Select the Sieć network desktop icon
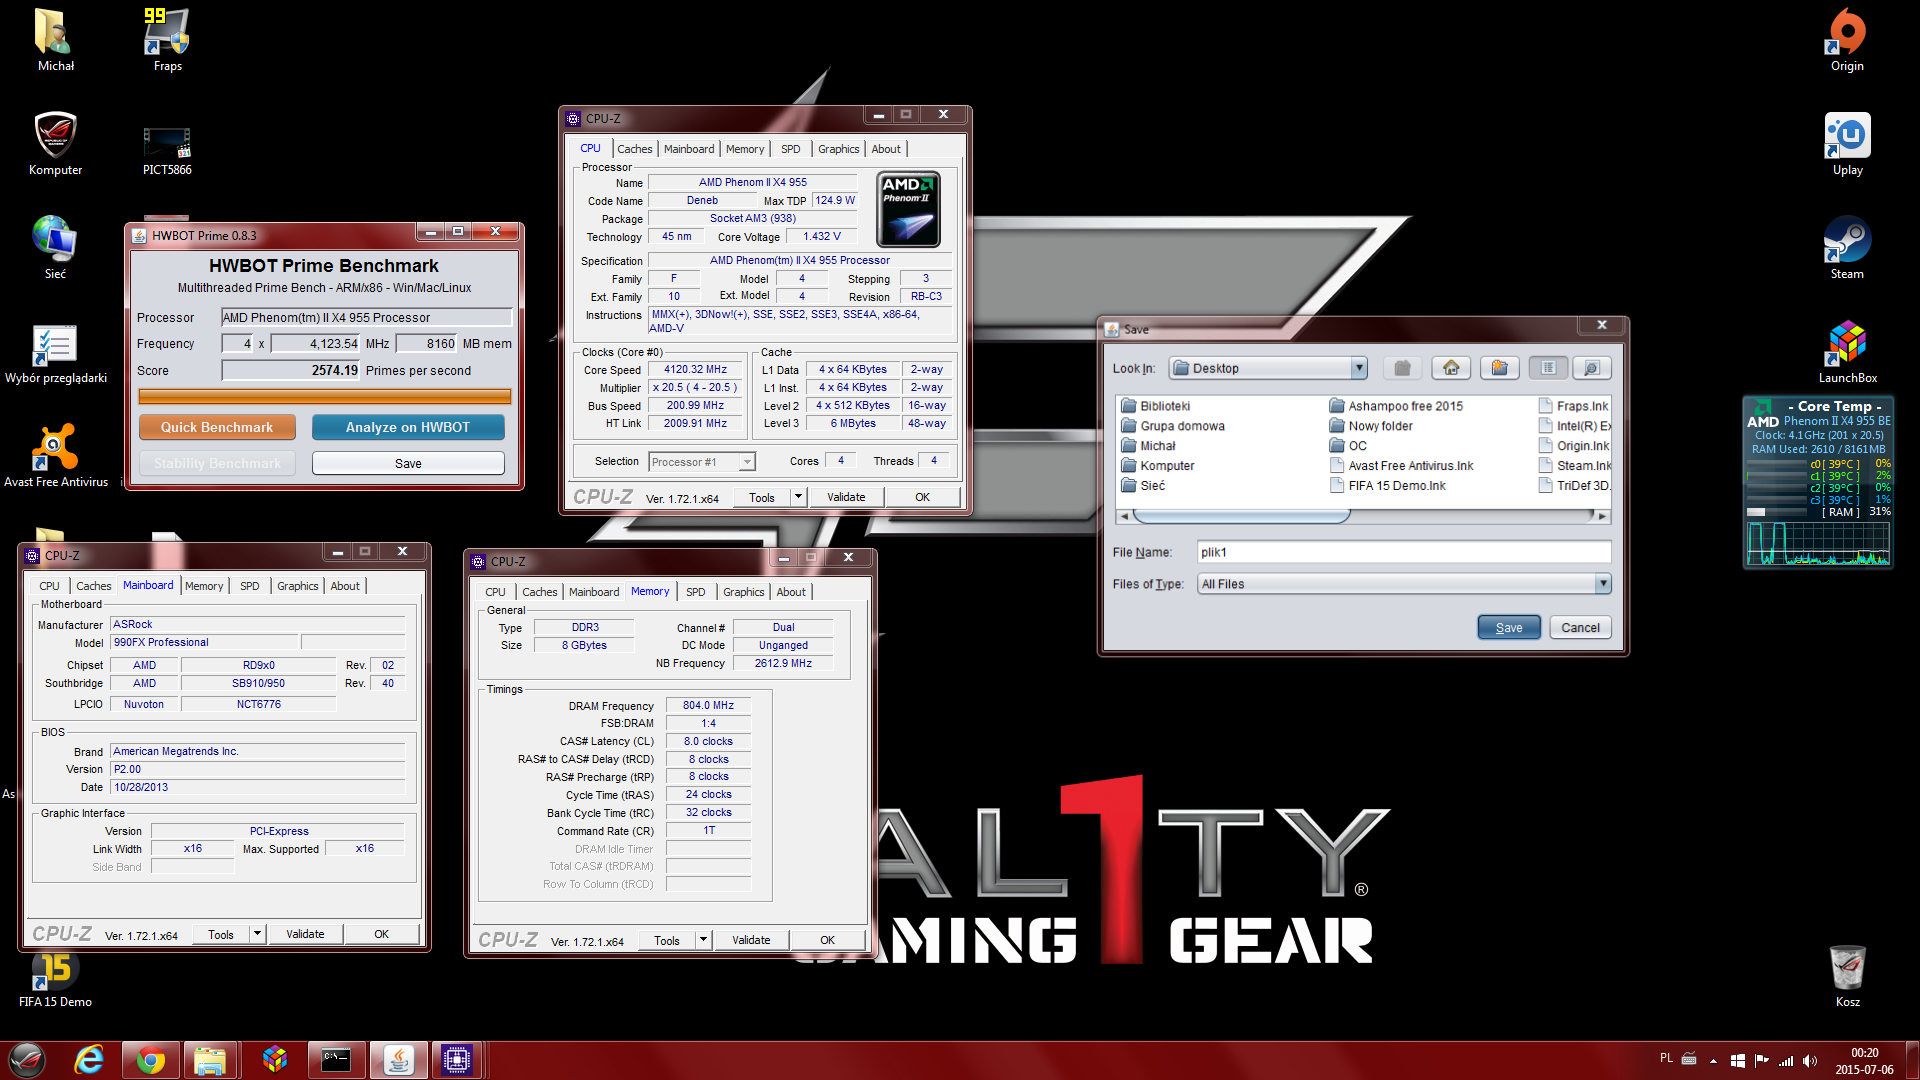The image size is (1920, 1080). (x=55, y=249)
